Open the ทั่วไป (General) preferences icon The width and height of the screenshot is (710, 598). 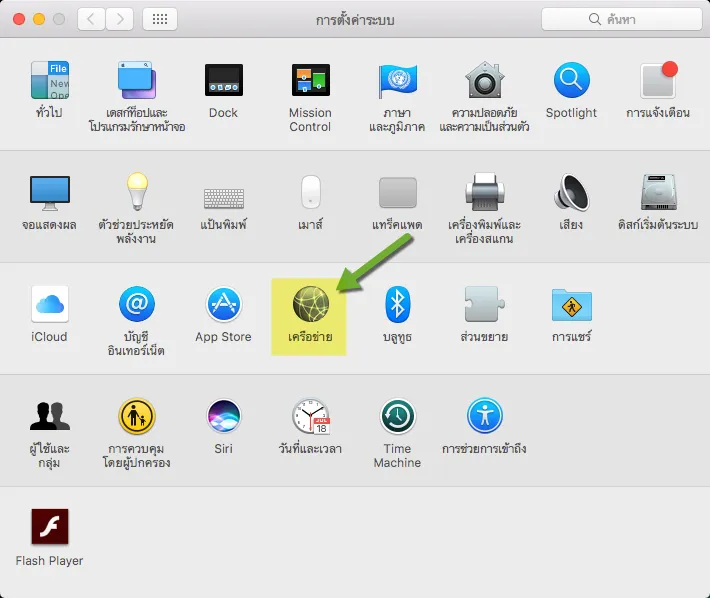point(49,80)
